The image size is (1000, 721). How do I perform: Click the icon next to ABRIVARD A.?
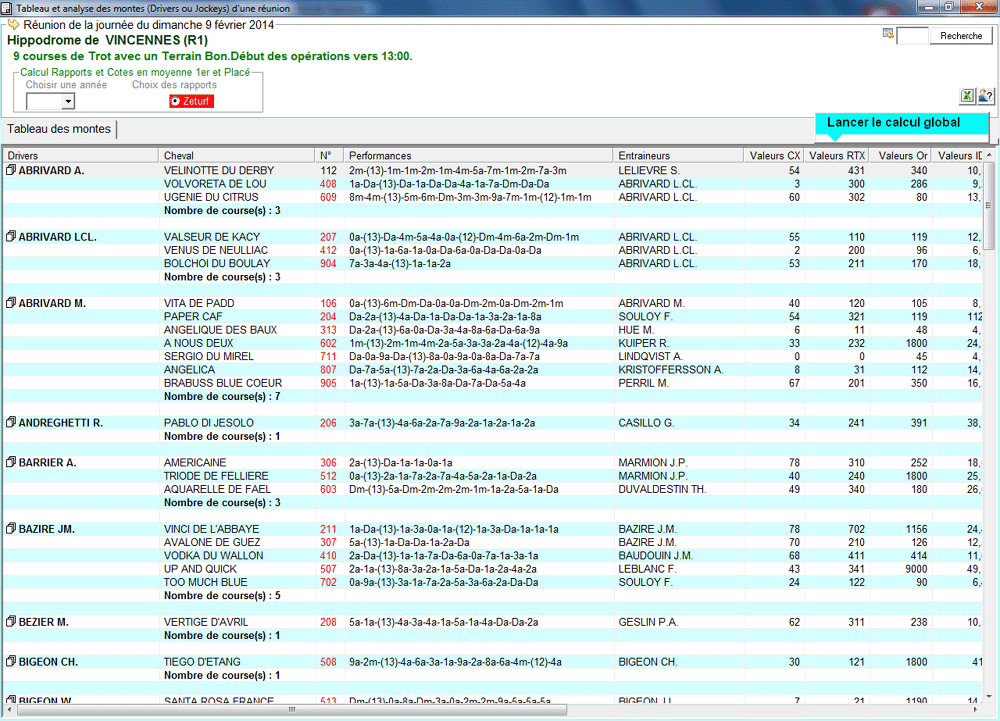(x=11, y=171)
